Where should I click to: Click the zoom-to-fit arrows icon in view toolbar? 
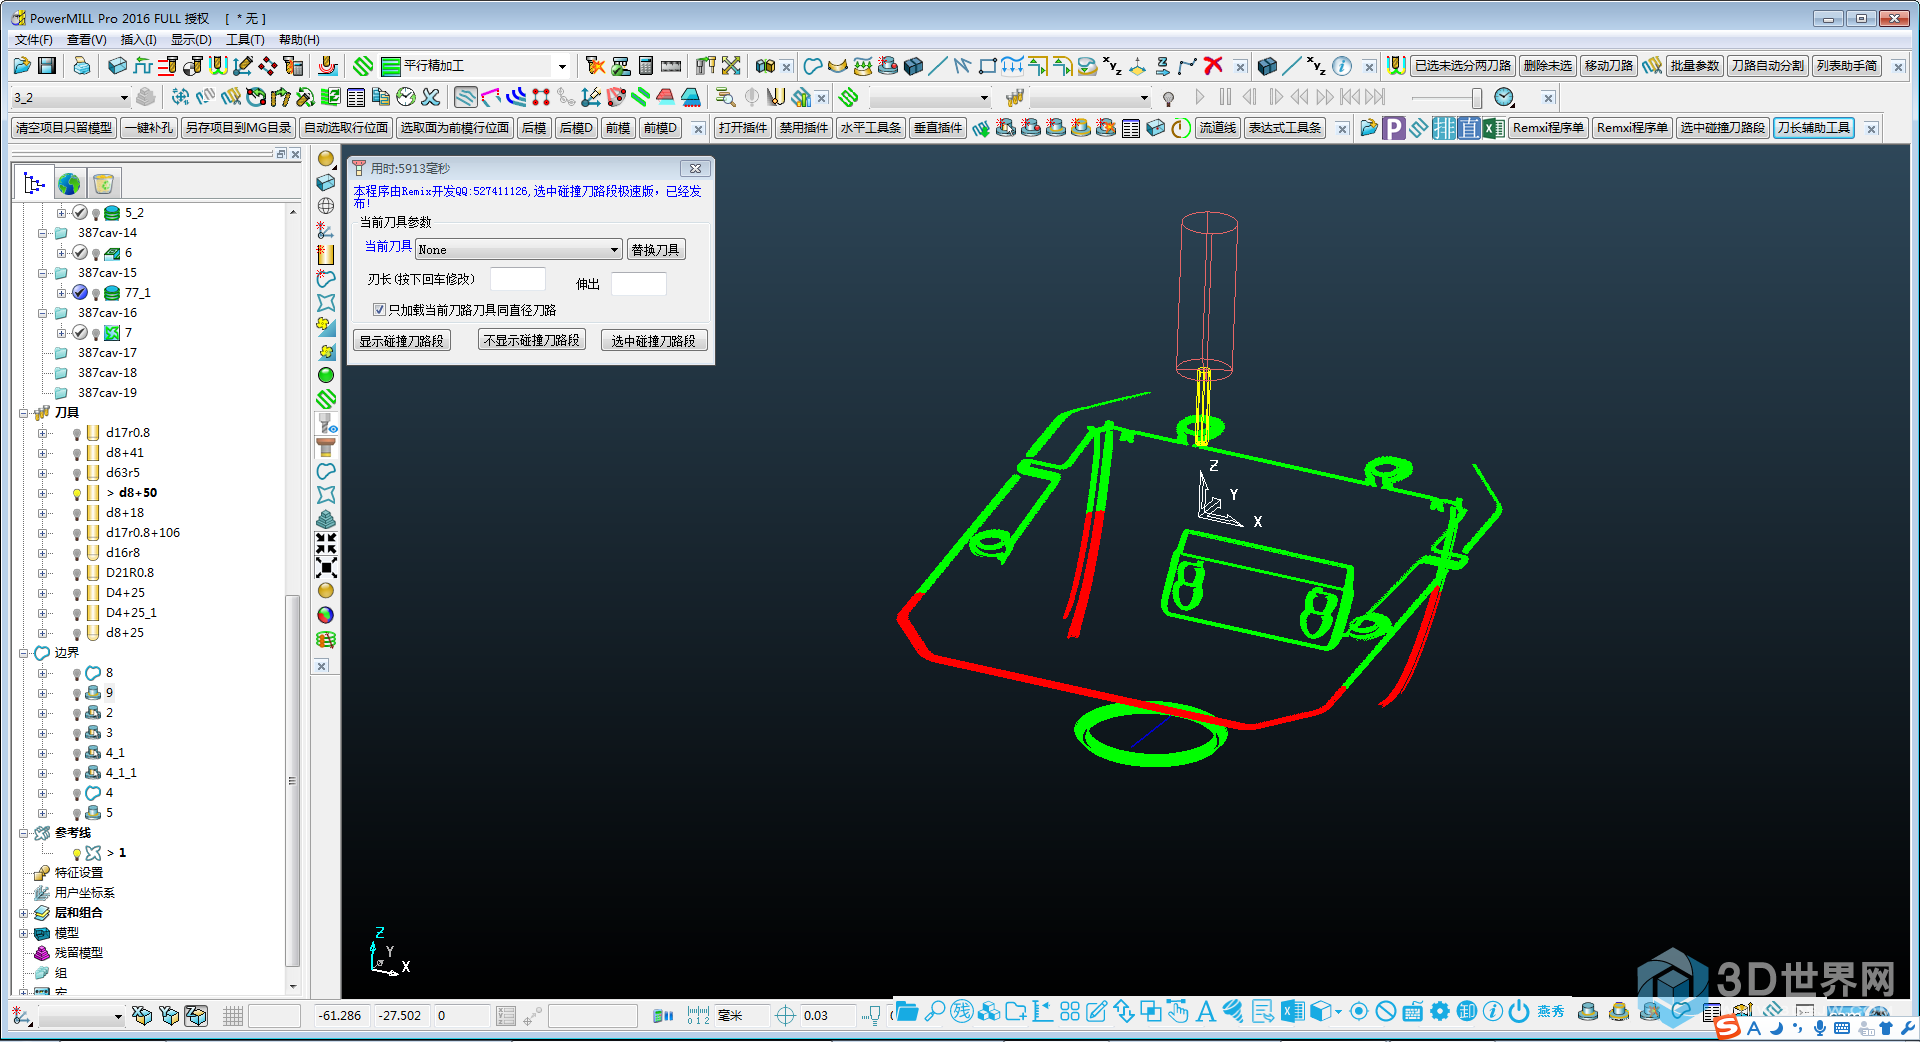pos(326,543)
